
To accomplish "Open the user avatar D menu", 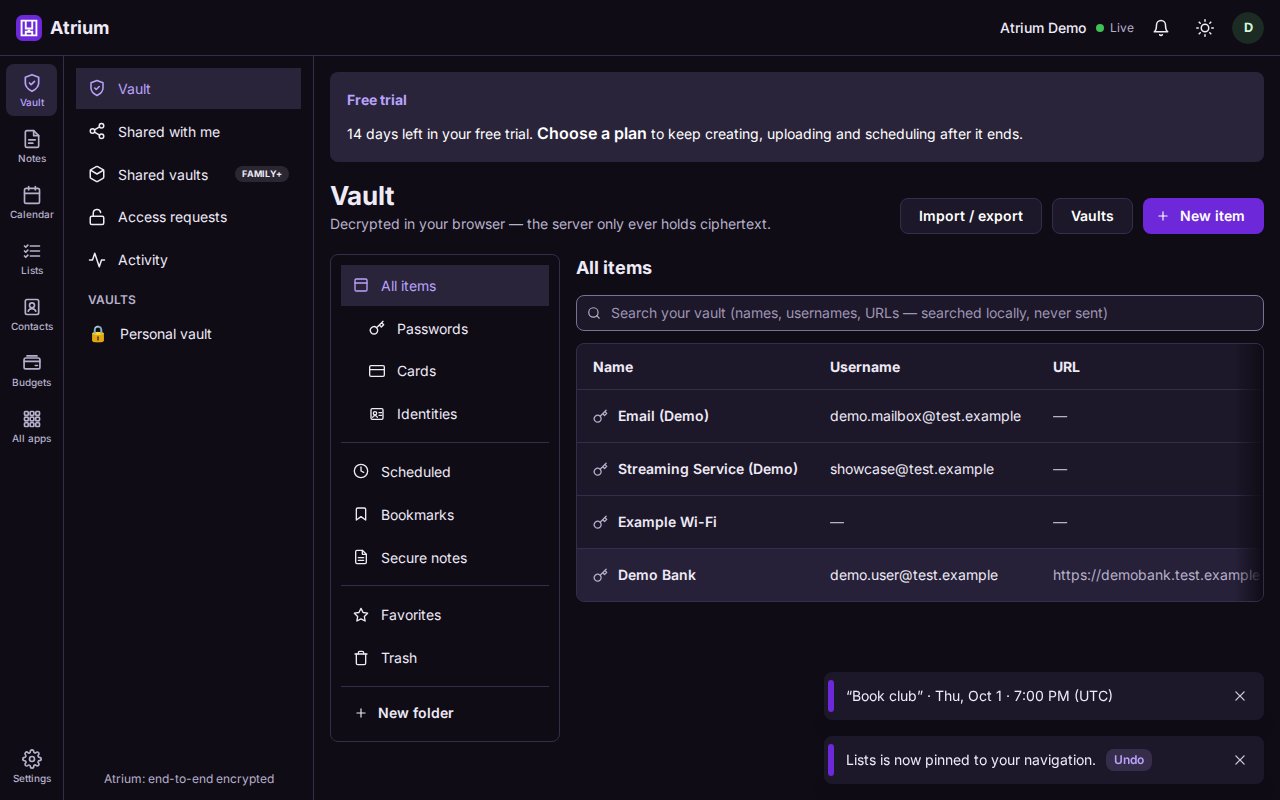I will [1248, 28].
